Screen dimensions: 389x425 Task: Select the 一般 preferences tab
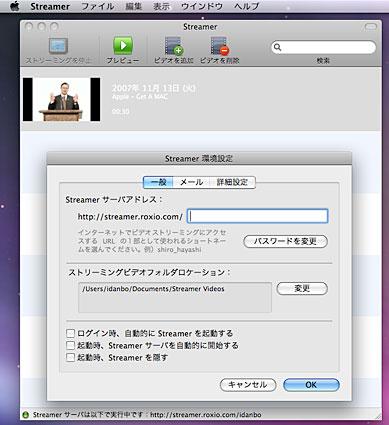(158, 182)
